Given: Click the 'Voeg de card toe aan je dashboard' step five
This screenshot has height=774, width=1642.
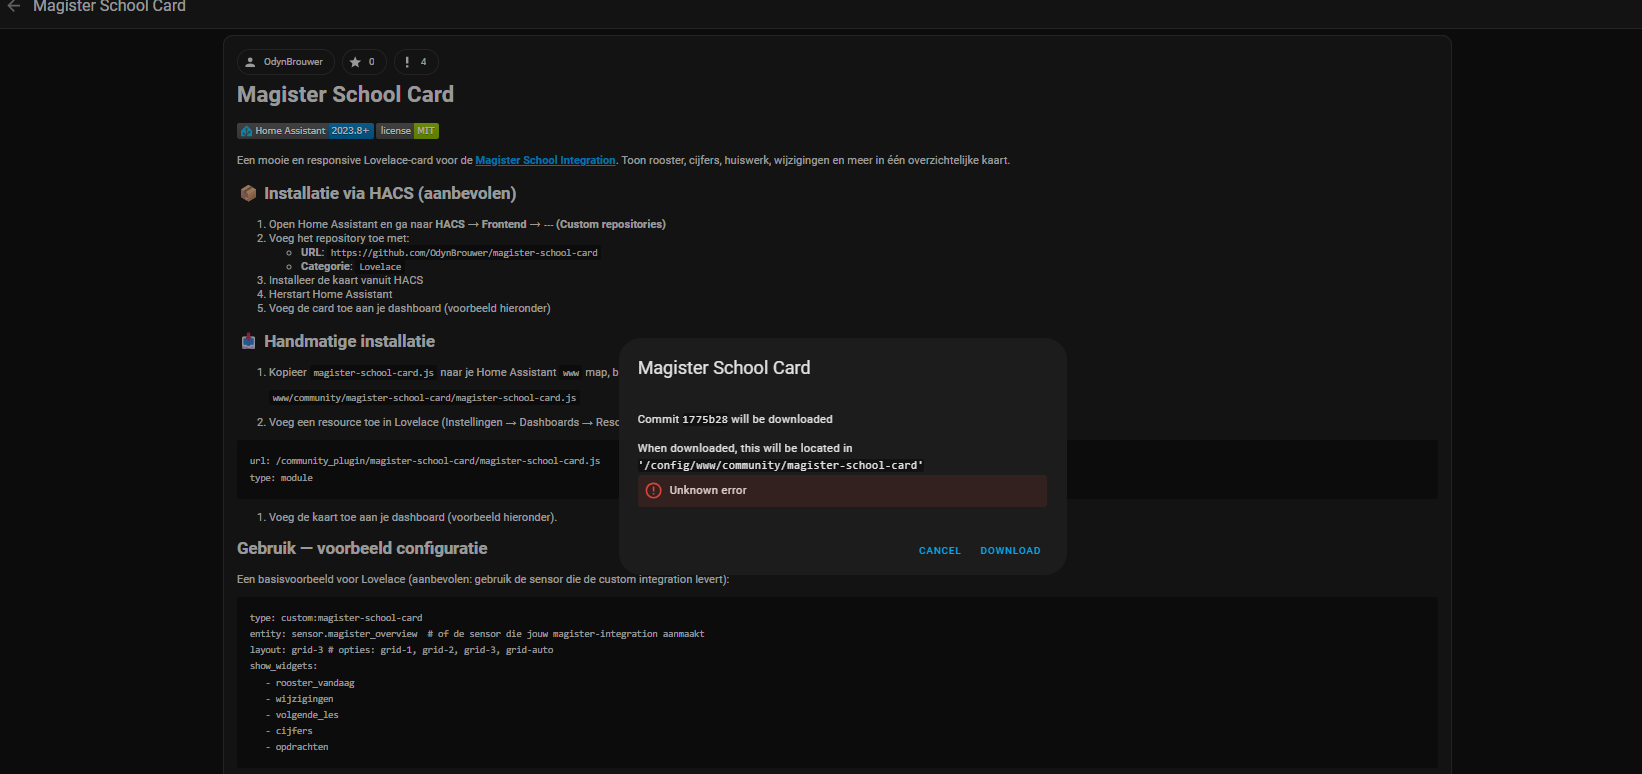Looking at the screenshot, I should (x=409, y=308).
